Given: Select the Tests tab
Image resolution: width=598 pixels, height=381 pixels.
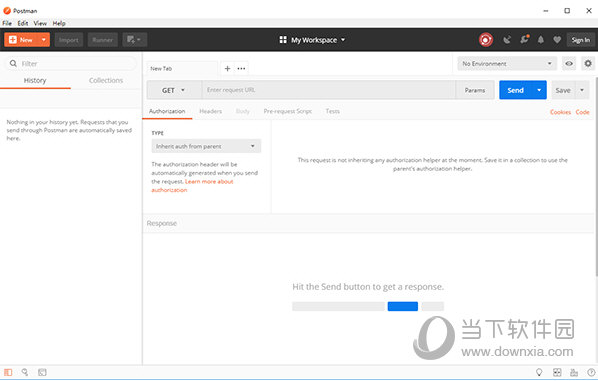Looking at the screenshot, I should (333, 111).
